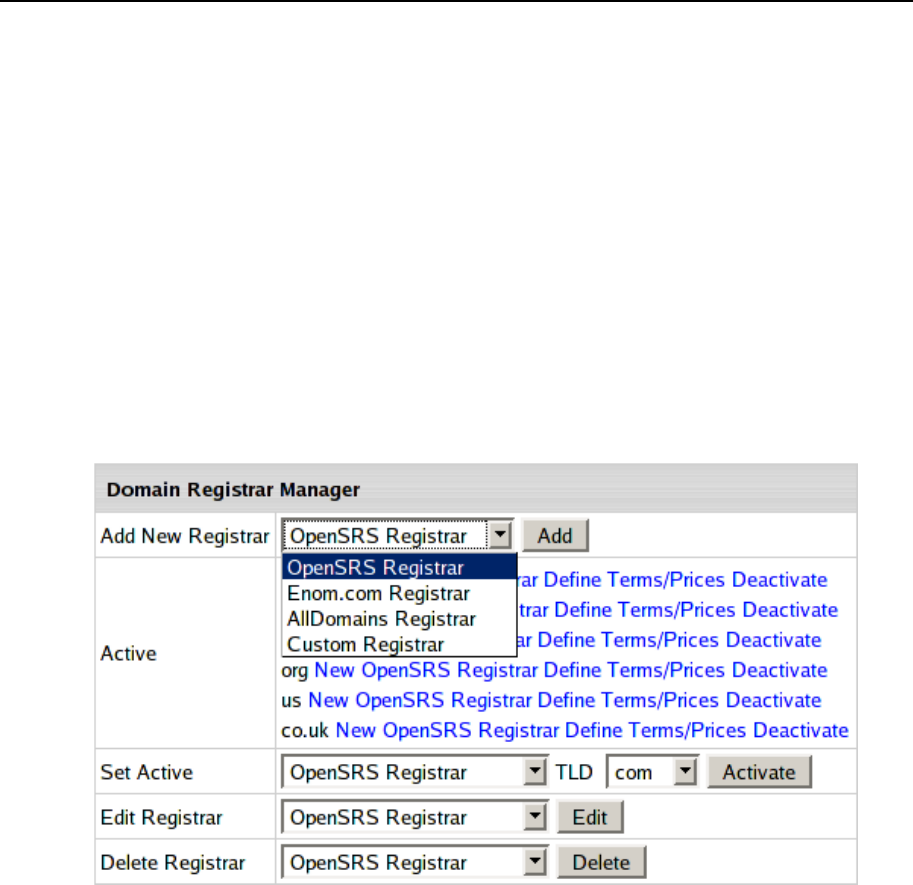Open Define Terms/Prices for the co.uk TLD
This screenshot has width=913, height=885.
click(x=656, y=730)
